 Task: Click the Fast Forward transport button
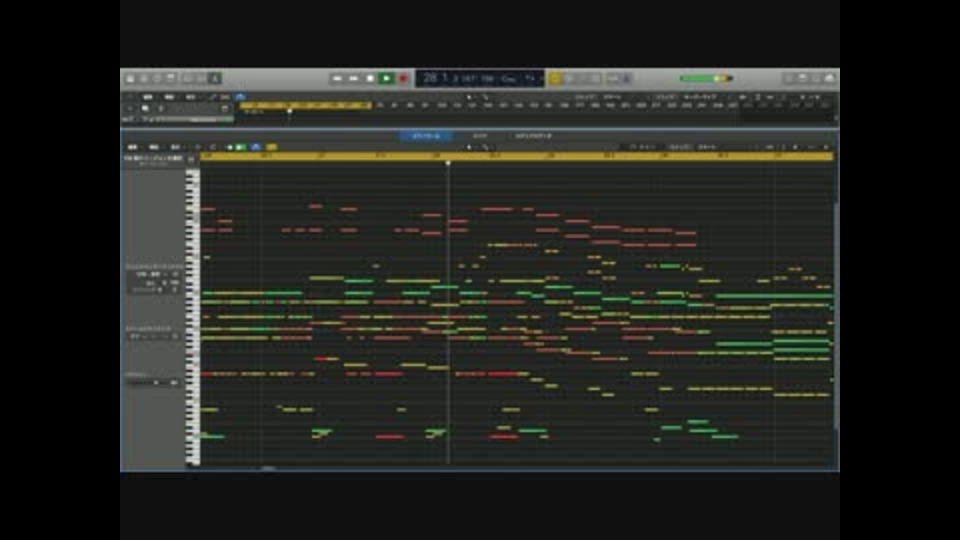[x=353, y=78]
